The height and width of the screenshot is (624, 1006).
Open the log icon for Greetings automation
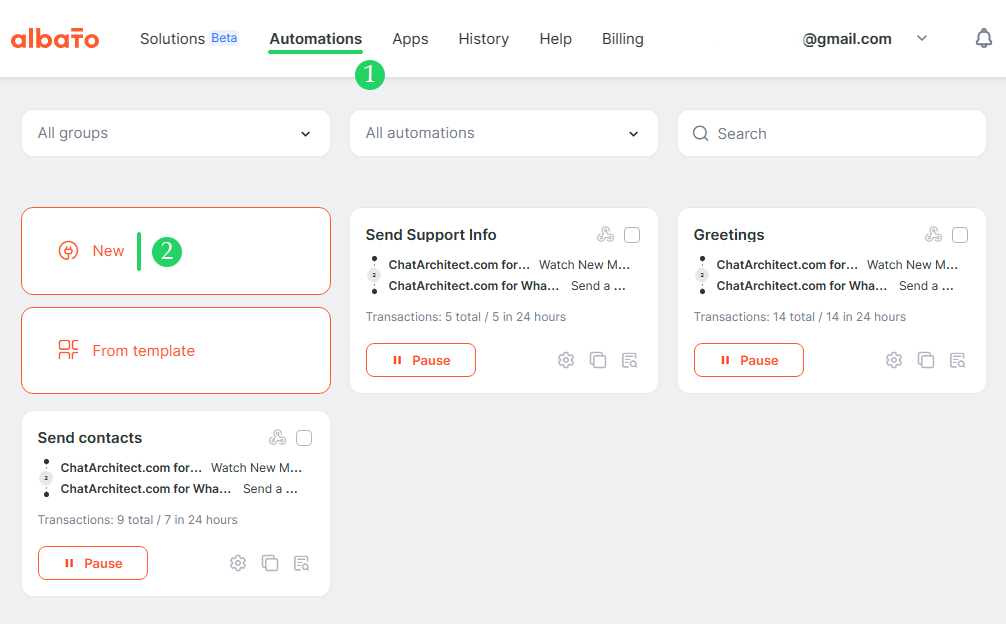pos(957,360)
